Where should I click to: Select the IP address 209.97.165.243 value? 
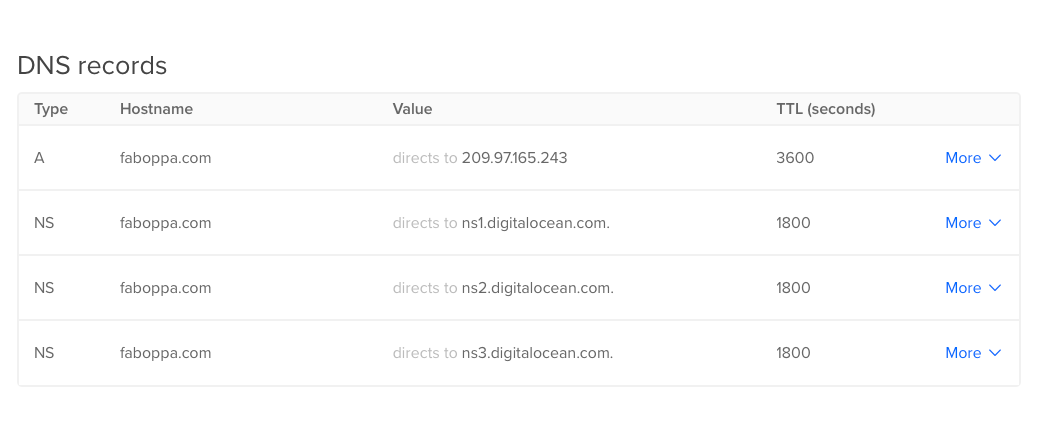pos(514,158)
